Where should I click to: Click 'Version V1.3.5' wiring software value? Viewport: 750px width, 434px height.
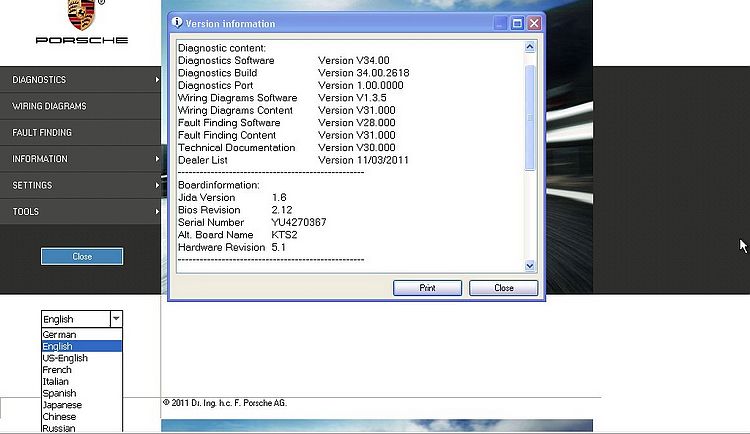tap(353, 98)
